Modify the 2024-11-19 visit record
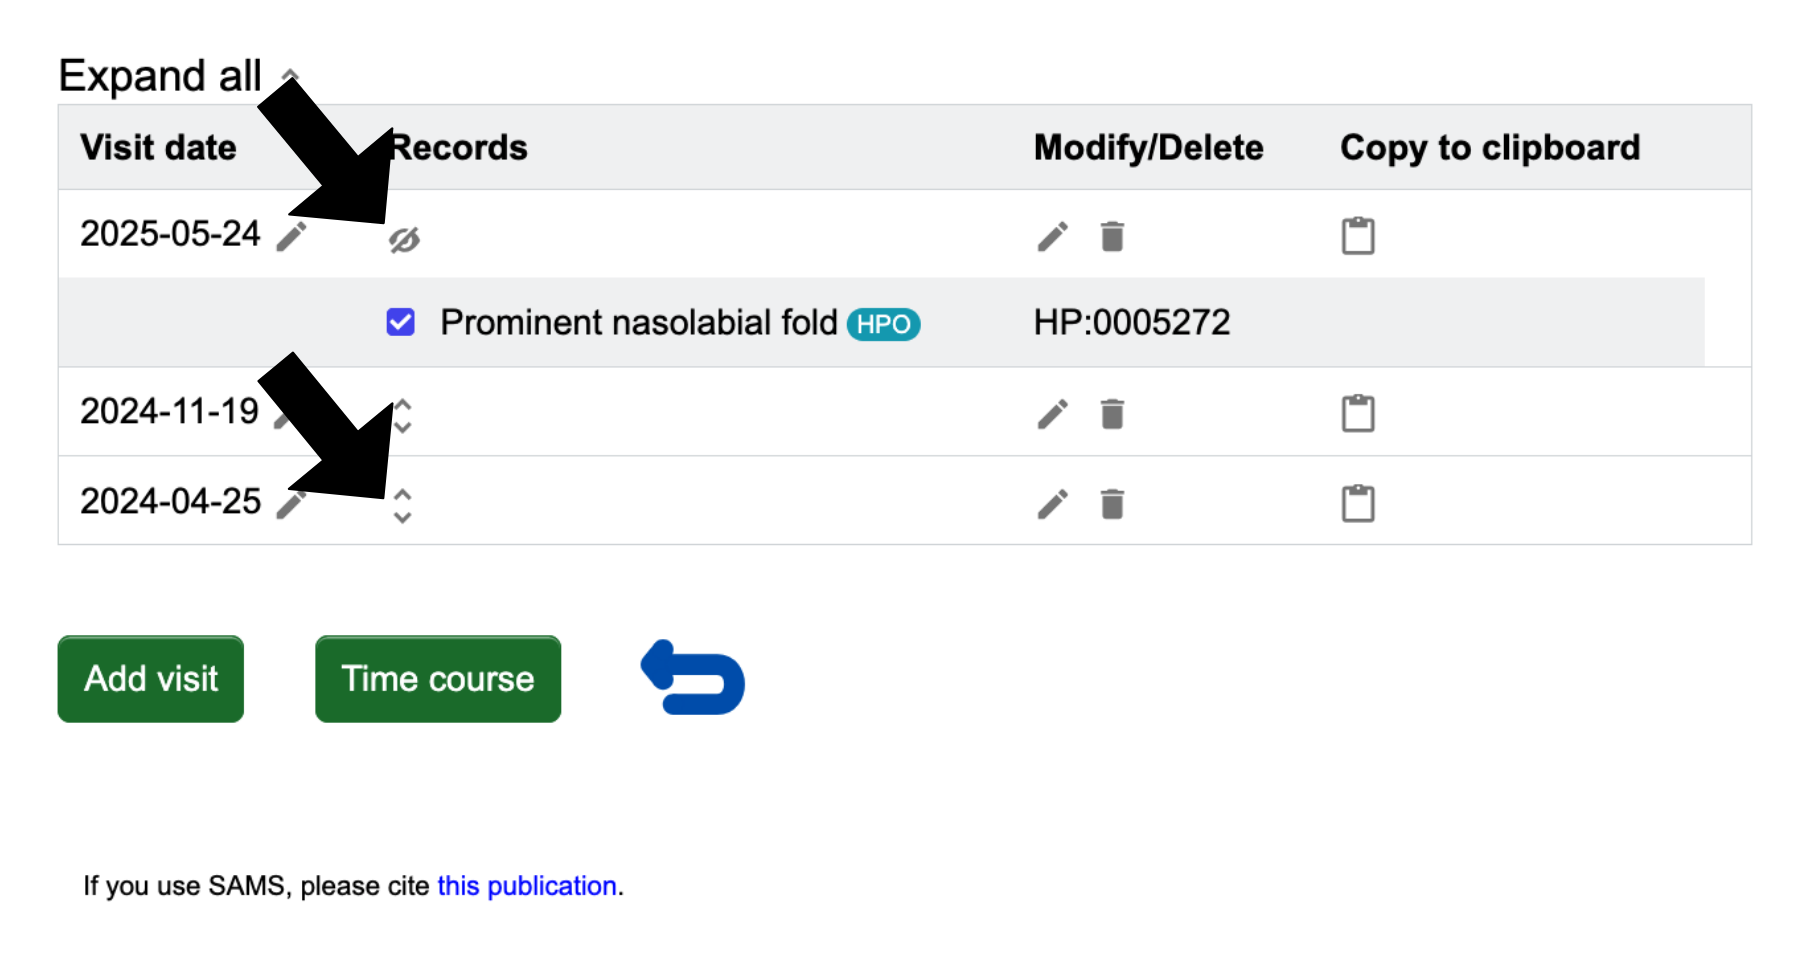Image resolution: width=1810 pixels, height=976 pixels. [1052, 414]
